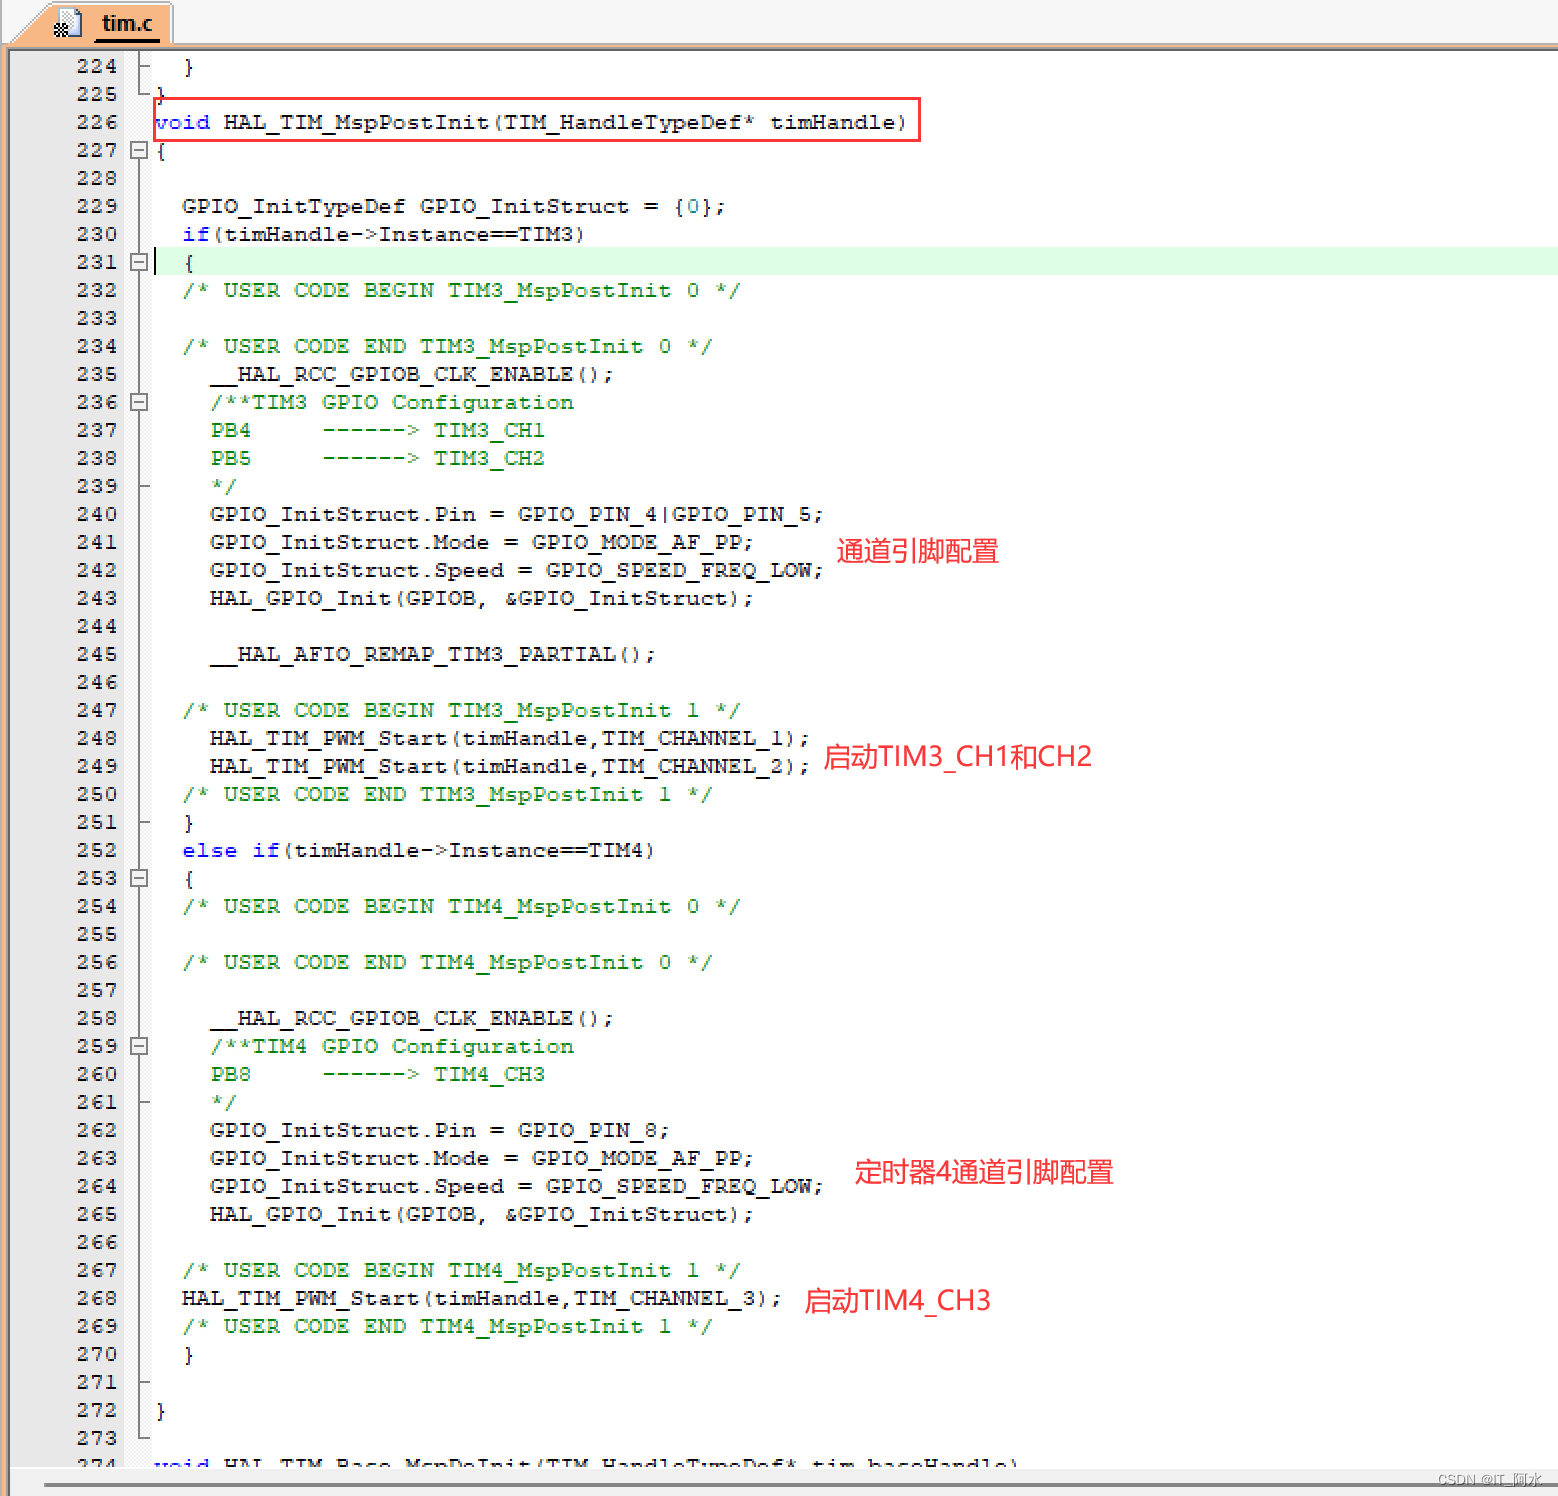Click the GPIO_SPEED_FREQ_LOW line at 242
Screen dimensions: 1558x1496
pos(516,570)
